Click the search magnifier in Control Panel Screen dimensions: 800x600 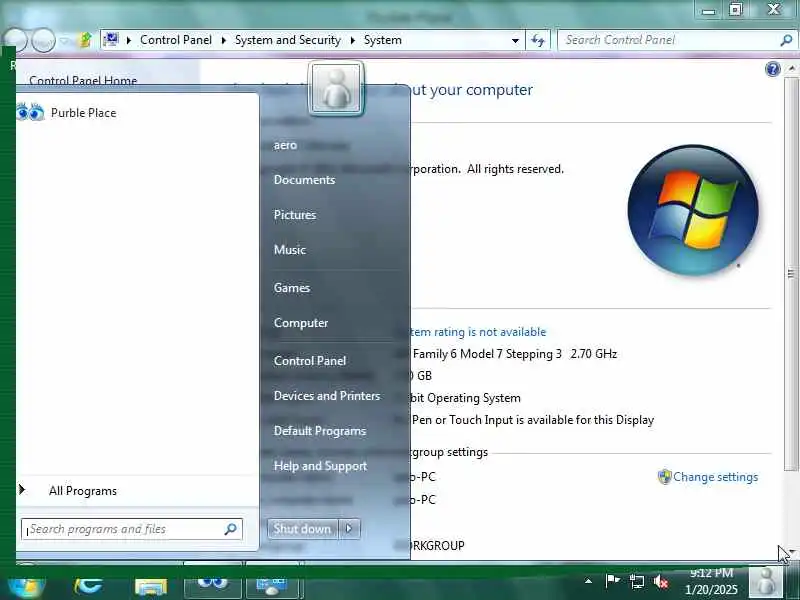click(x=786, y=40)
